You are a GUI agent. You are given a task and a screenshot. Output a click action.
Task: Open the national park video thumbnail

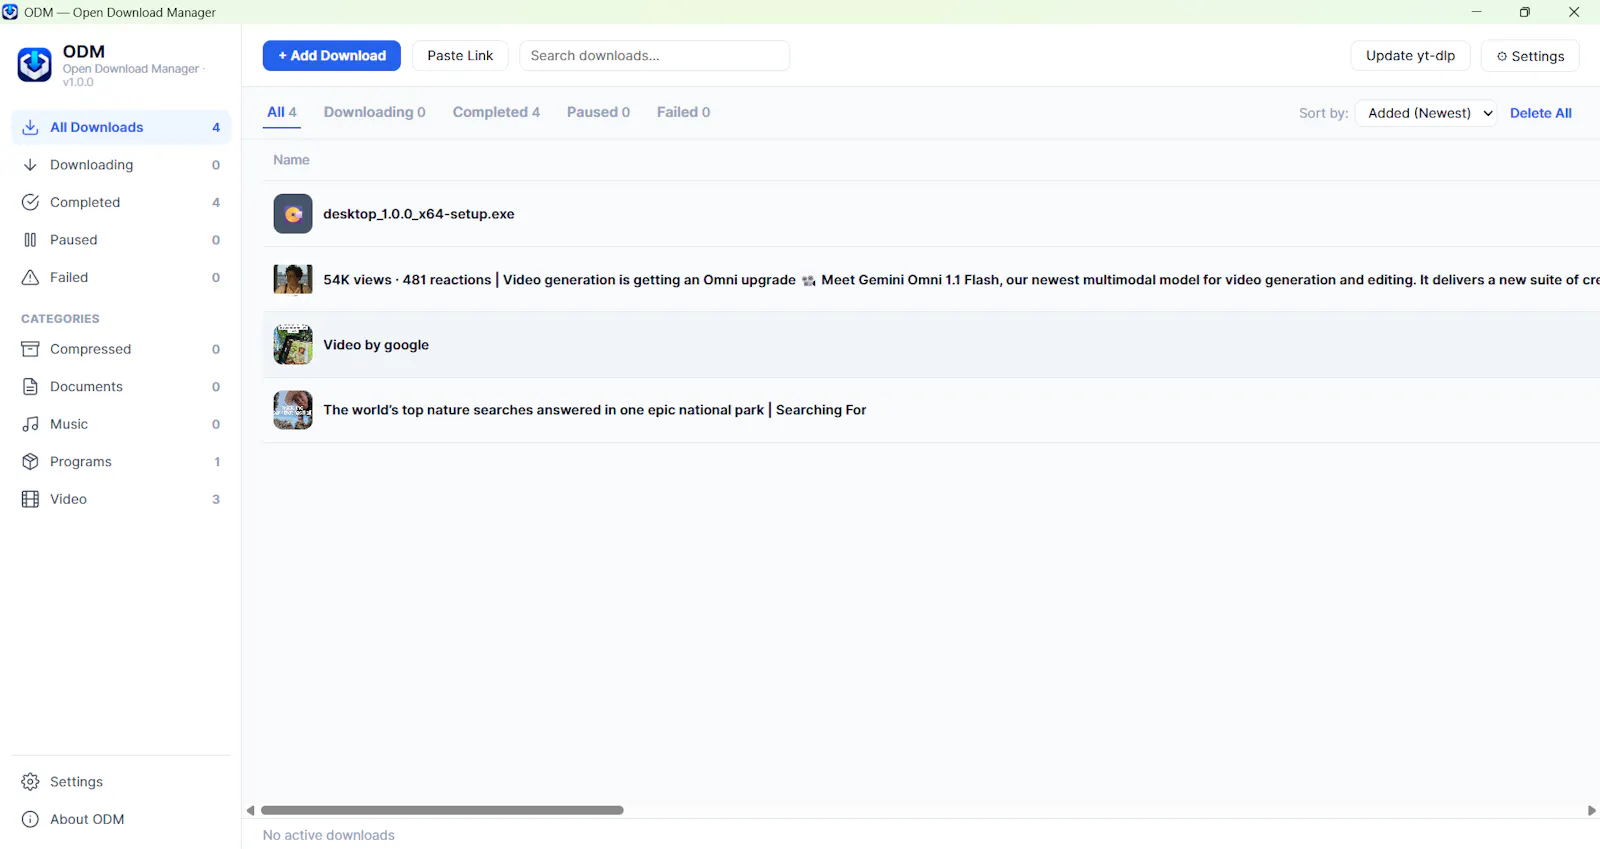click(293, 410)
